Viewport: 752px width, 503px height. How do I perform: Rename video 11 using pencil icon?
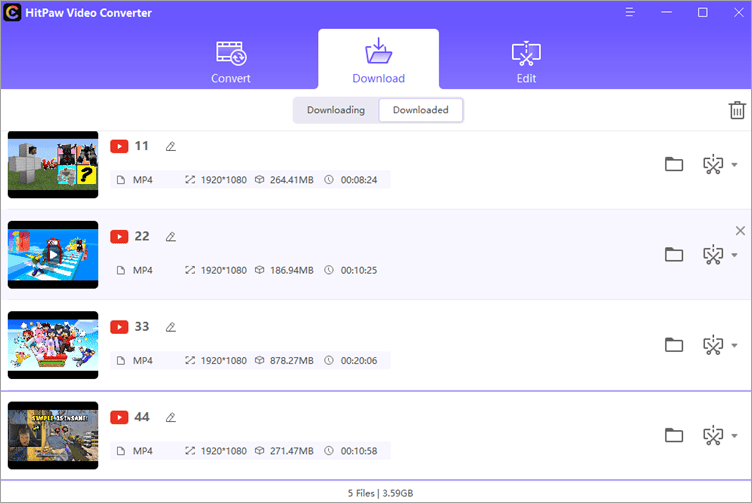pyautogui.click(x=170, y=147)
